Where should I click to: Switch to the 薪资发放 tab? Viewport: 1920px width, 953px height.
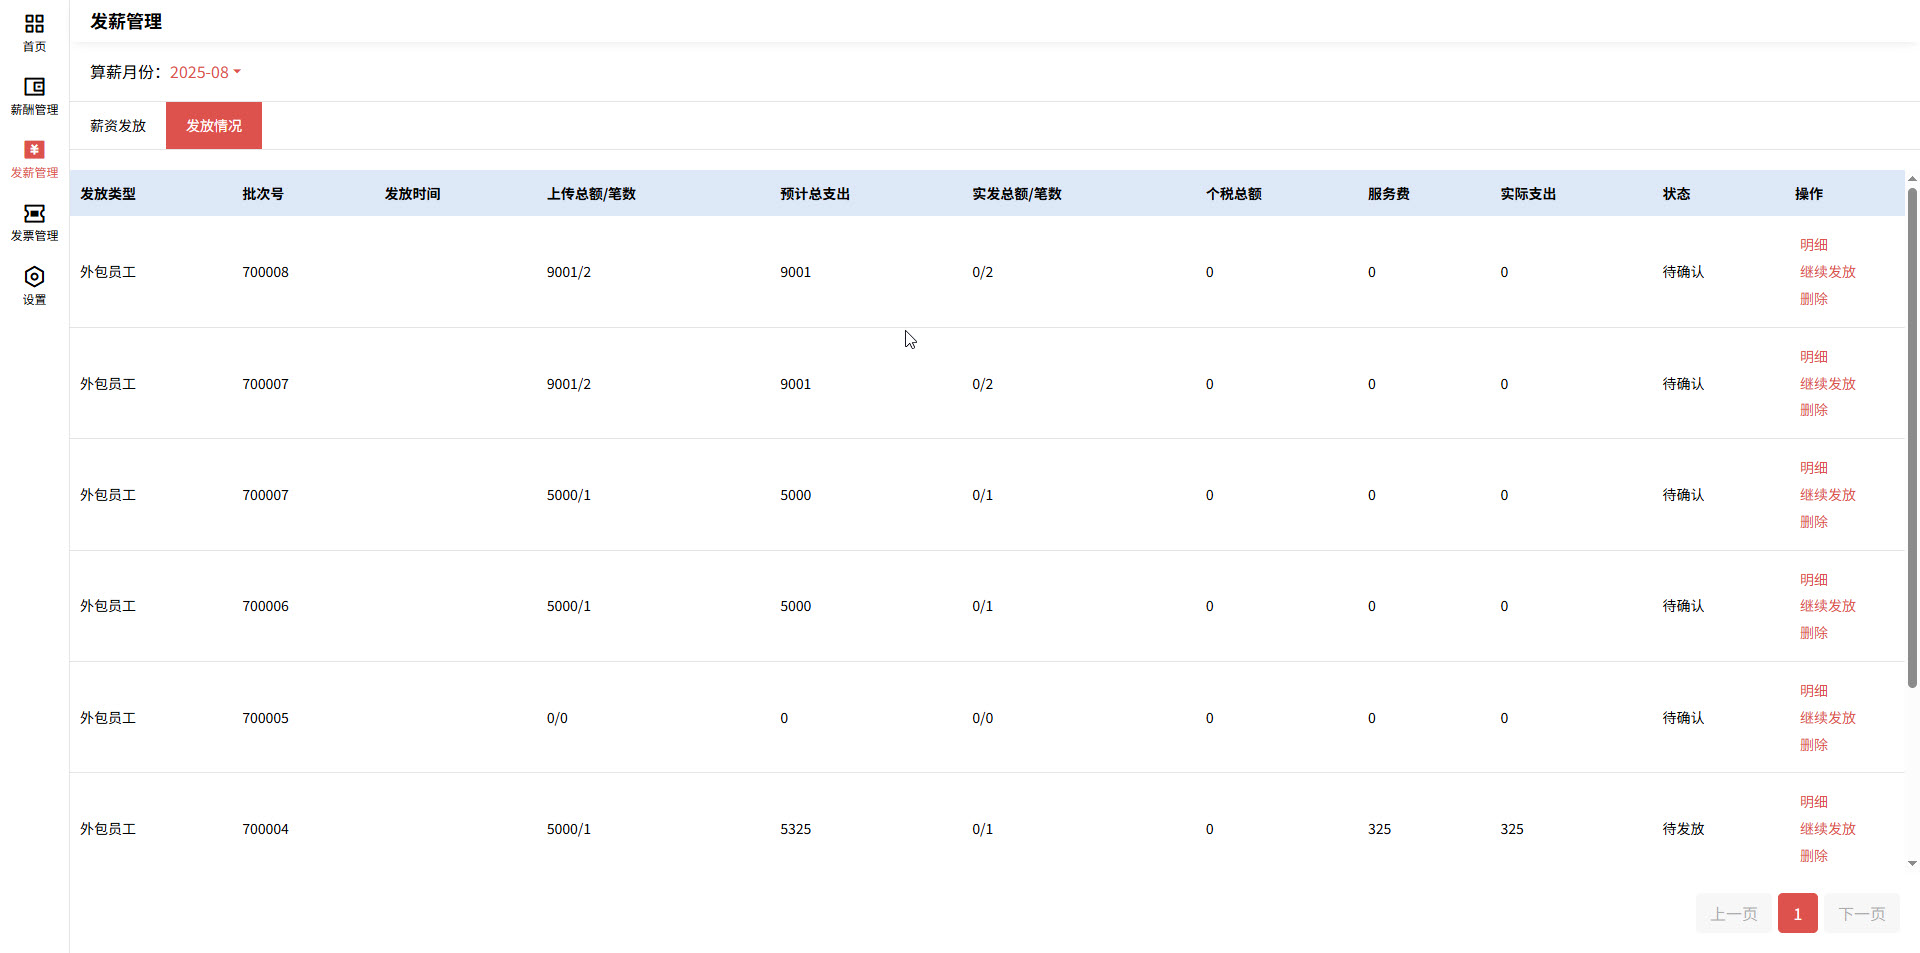116,125
